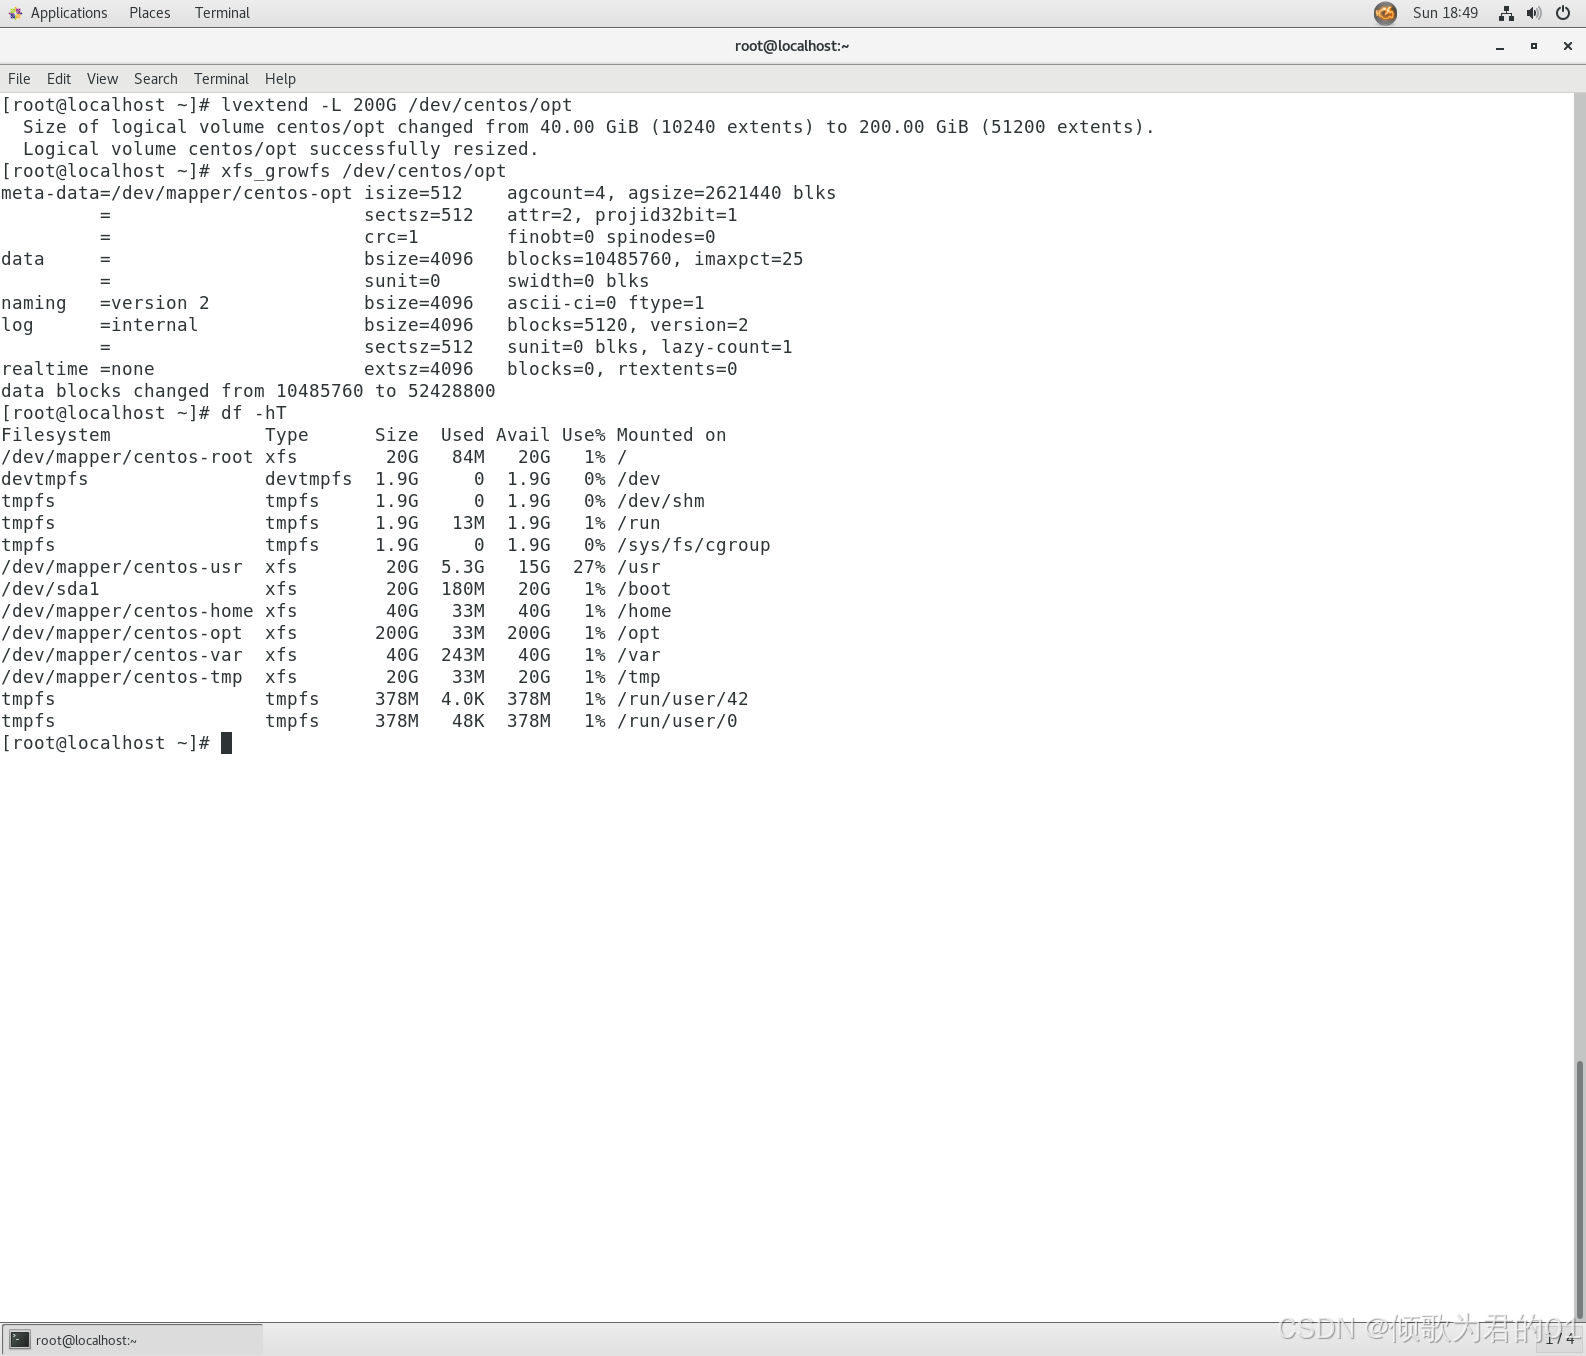1586x1356 pixels.
Task: Open the Edit menu
Action: (59, 79)
